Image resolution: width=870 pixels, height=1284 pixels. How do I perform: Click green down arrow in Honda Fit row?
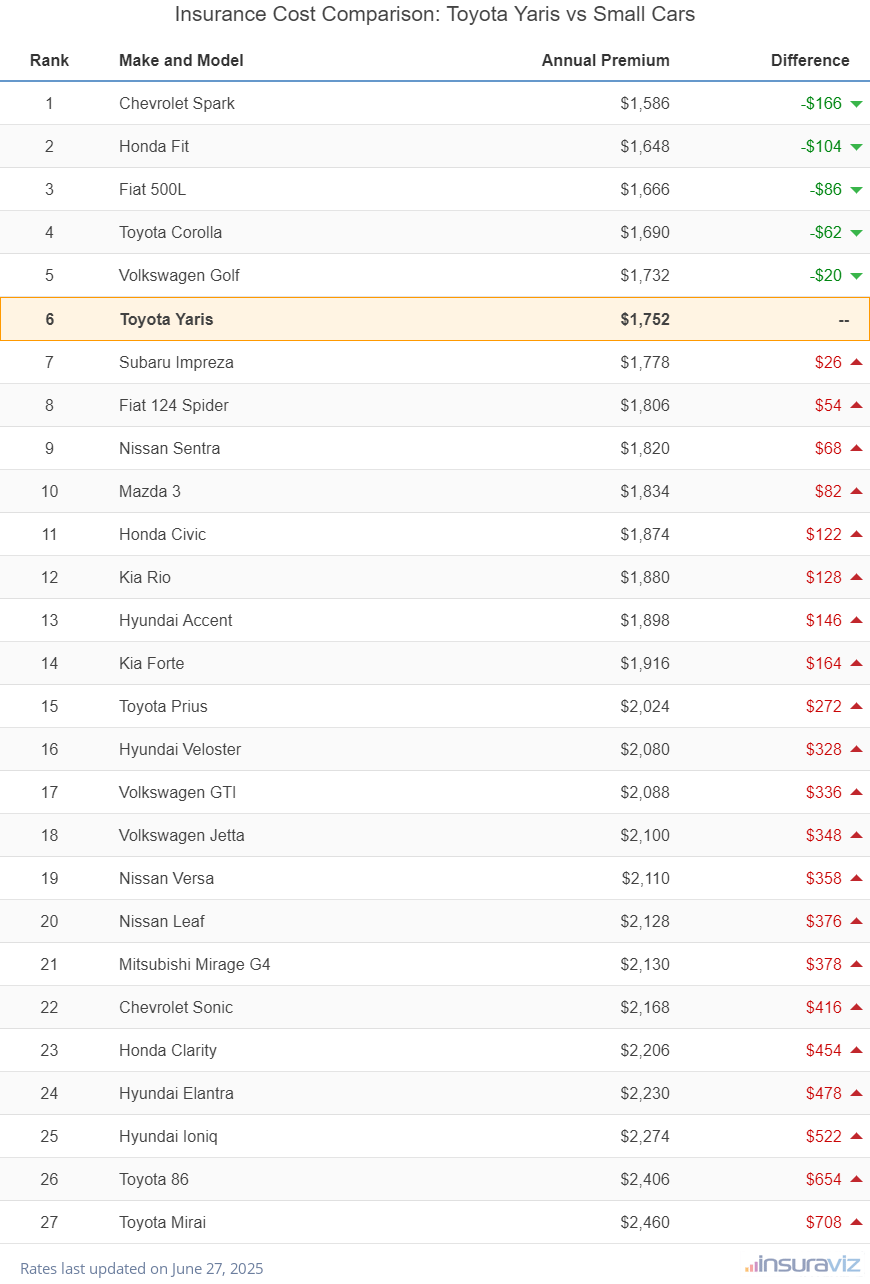[856, 147]
